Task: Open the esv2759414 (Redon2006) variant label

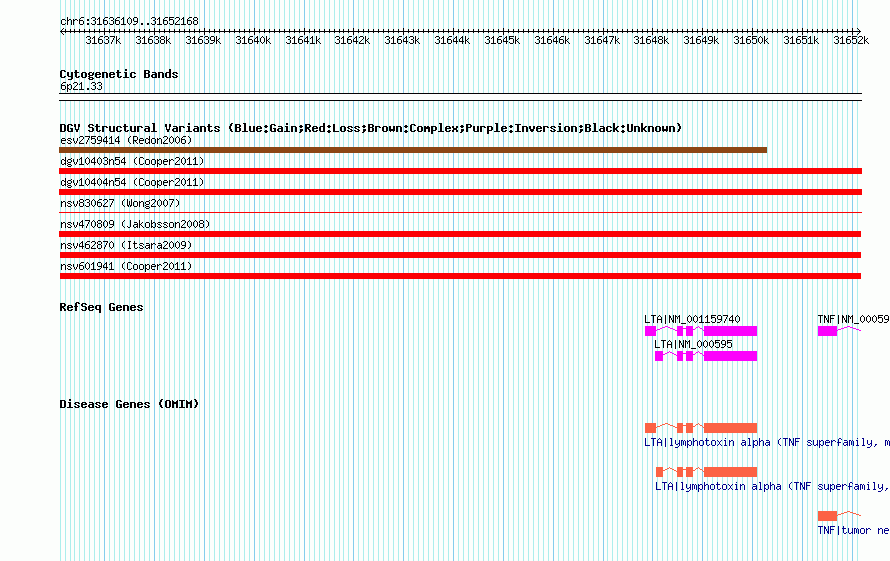Action: coord(126,140)
